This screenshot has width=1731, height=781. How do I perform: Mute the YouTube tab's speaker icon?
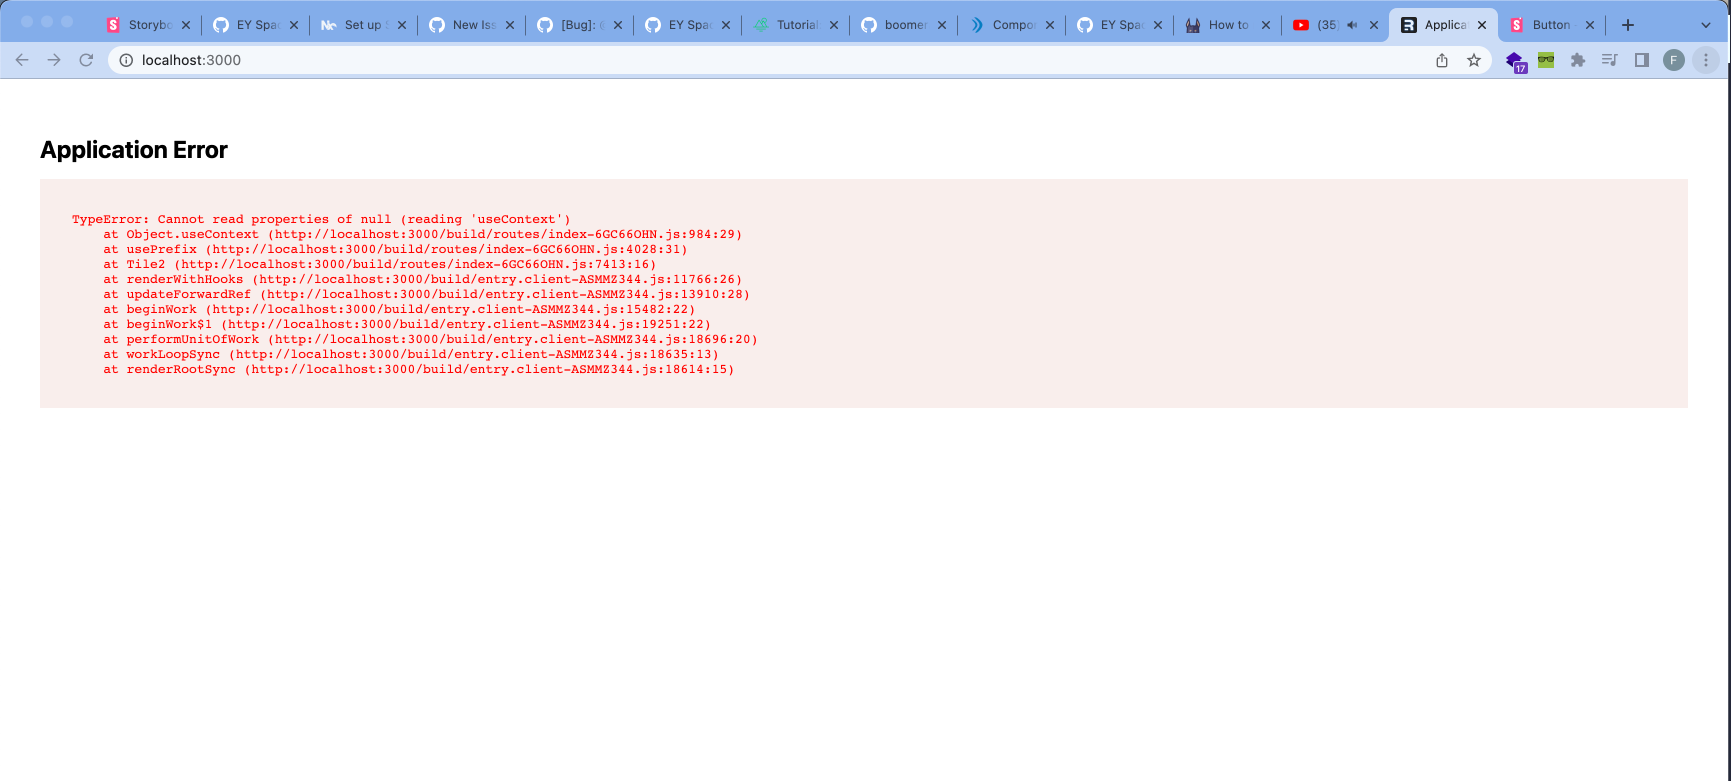click(x=1352, y=25)
